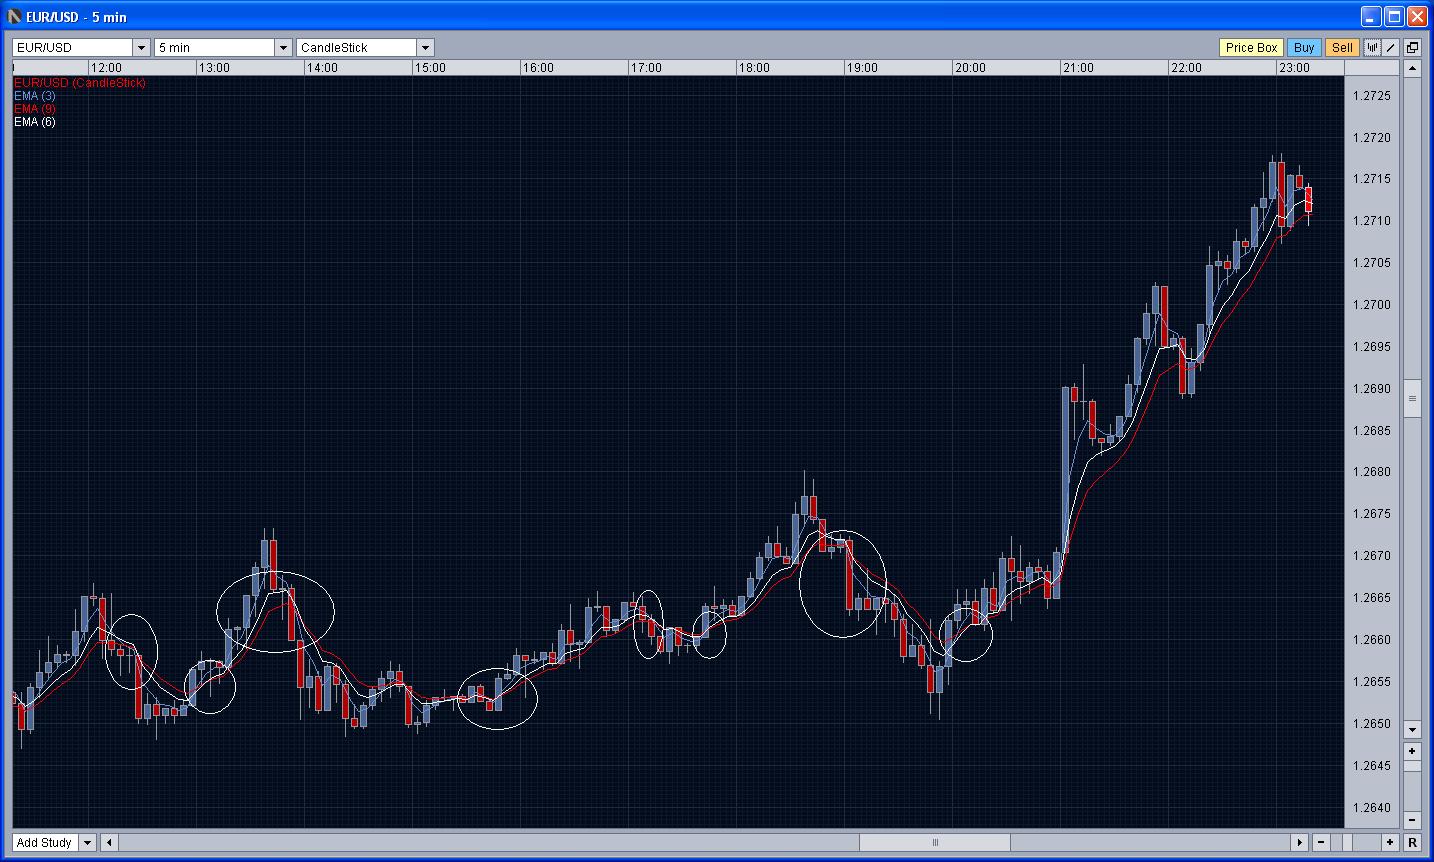Viewport: 1434px width, 862px height.
Task: Click the horizontal scroll right arrow
Action: (x=1299, y=843)
